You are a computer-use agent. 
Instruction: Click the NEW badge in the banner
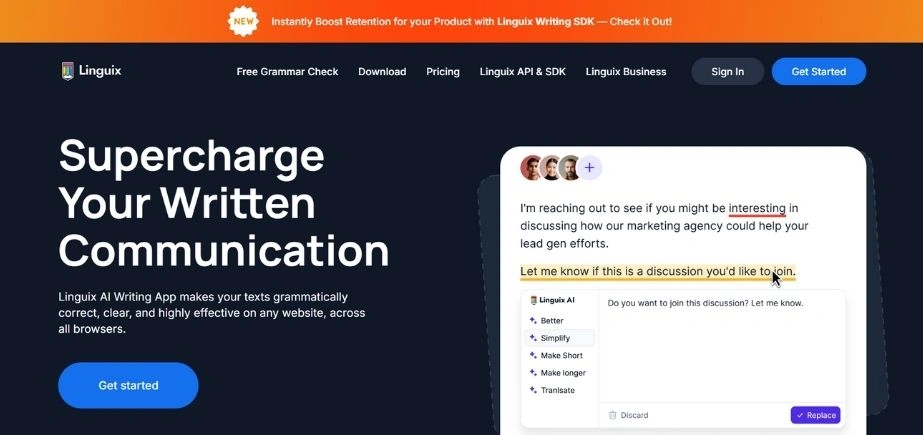pyautogui.click(x=243, y=21)
